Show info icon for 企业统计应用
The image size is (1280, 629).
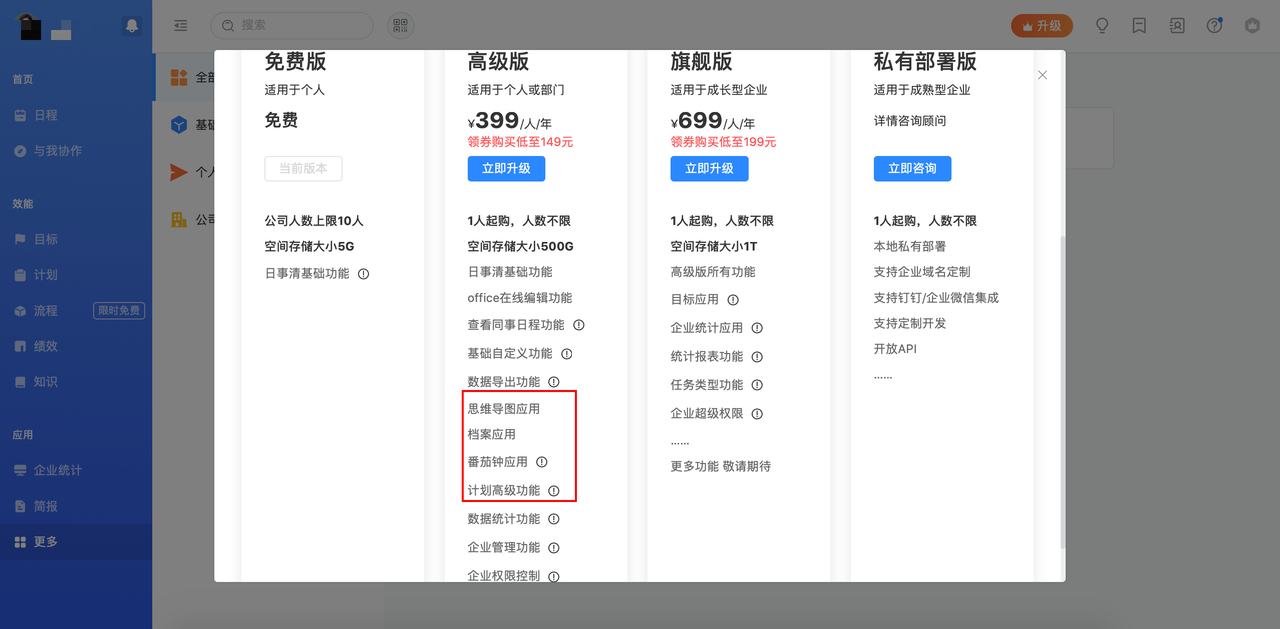pos(757,328)
